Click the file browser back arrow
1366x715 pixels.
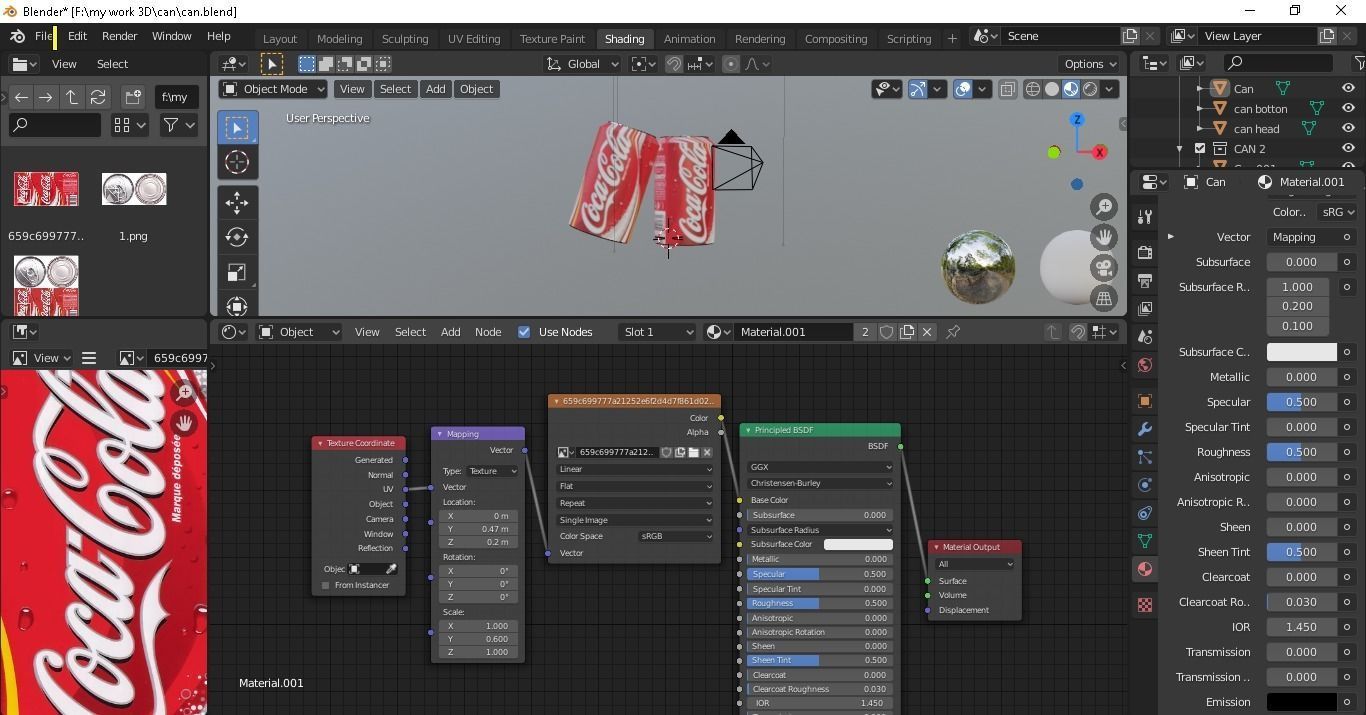point(21,97)
